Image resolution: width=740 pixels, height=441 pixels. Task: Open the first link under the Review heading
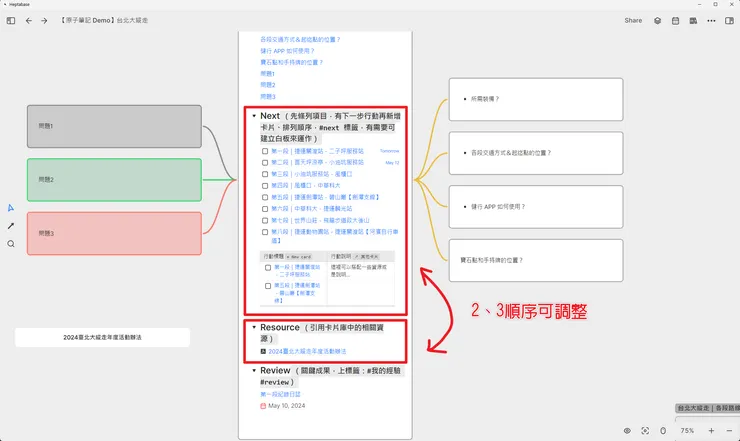(x=280, y=394)
